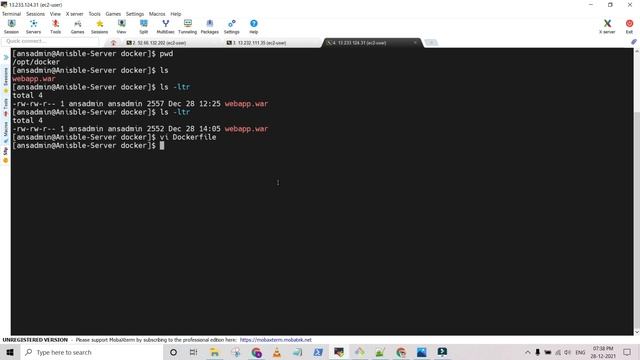Switch to tab 3. 13.232.111.35 (ec2-user)
This screenshot has width=640, height=360.
coord(259,42)
